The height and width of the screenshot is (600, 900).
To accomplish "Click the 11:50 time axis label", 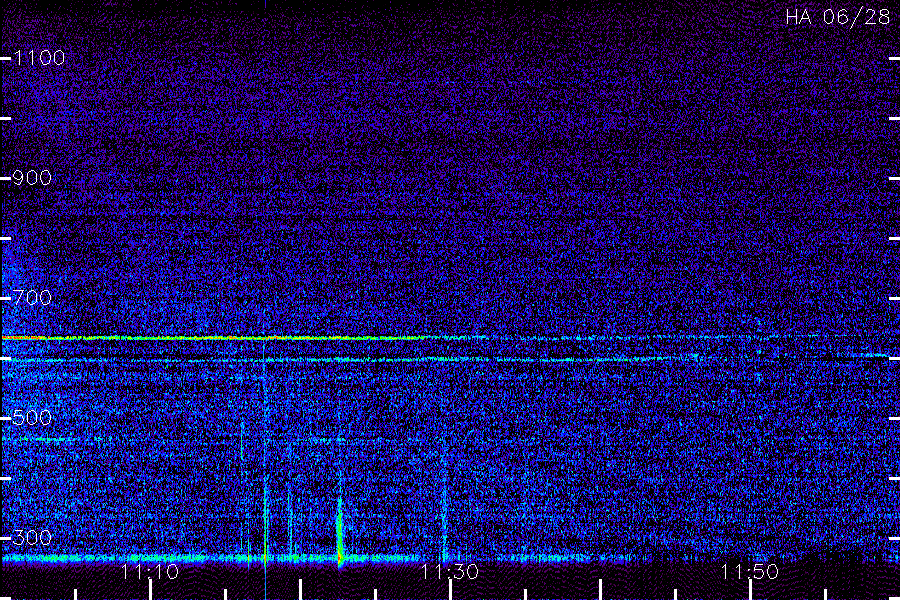I will (750, 572).
